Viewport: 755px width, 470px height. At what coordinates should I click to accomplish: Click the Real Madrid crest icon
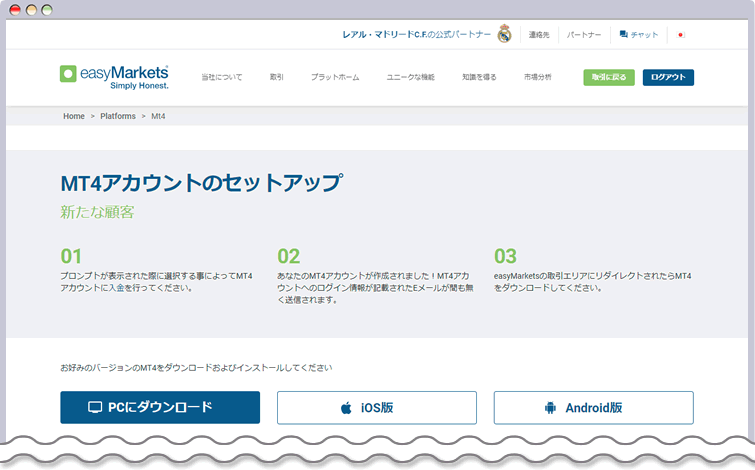pyautogui.click(x=504, y=34)
